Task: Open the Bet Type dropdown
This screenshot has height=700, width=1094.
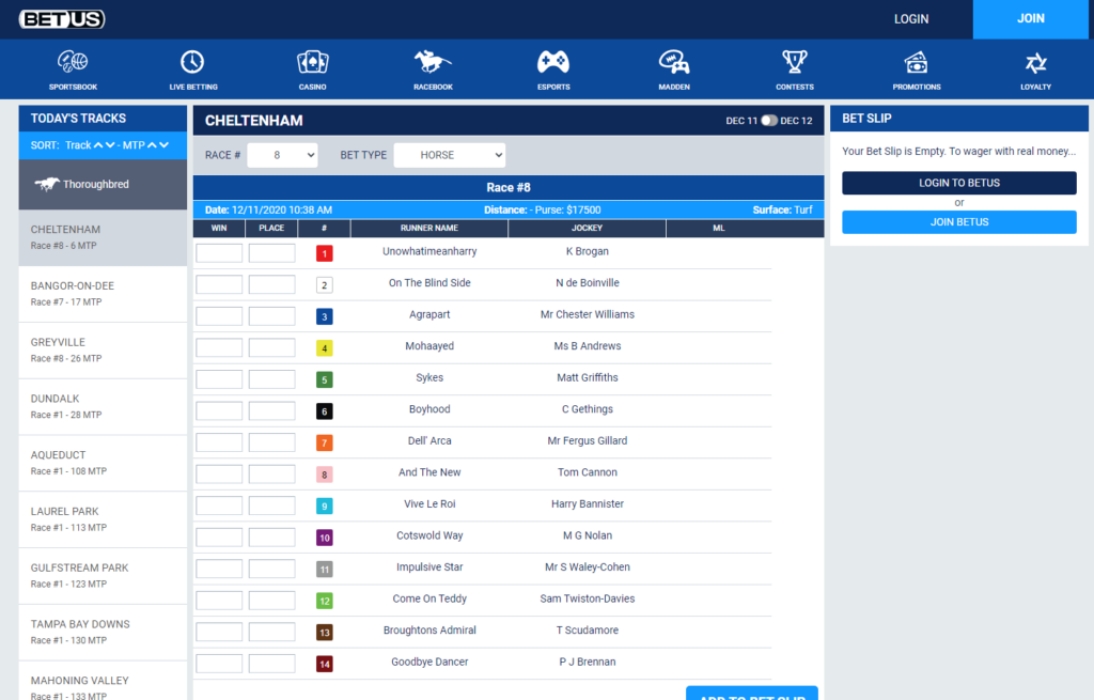Action: [449, 155]
